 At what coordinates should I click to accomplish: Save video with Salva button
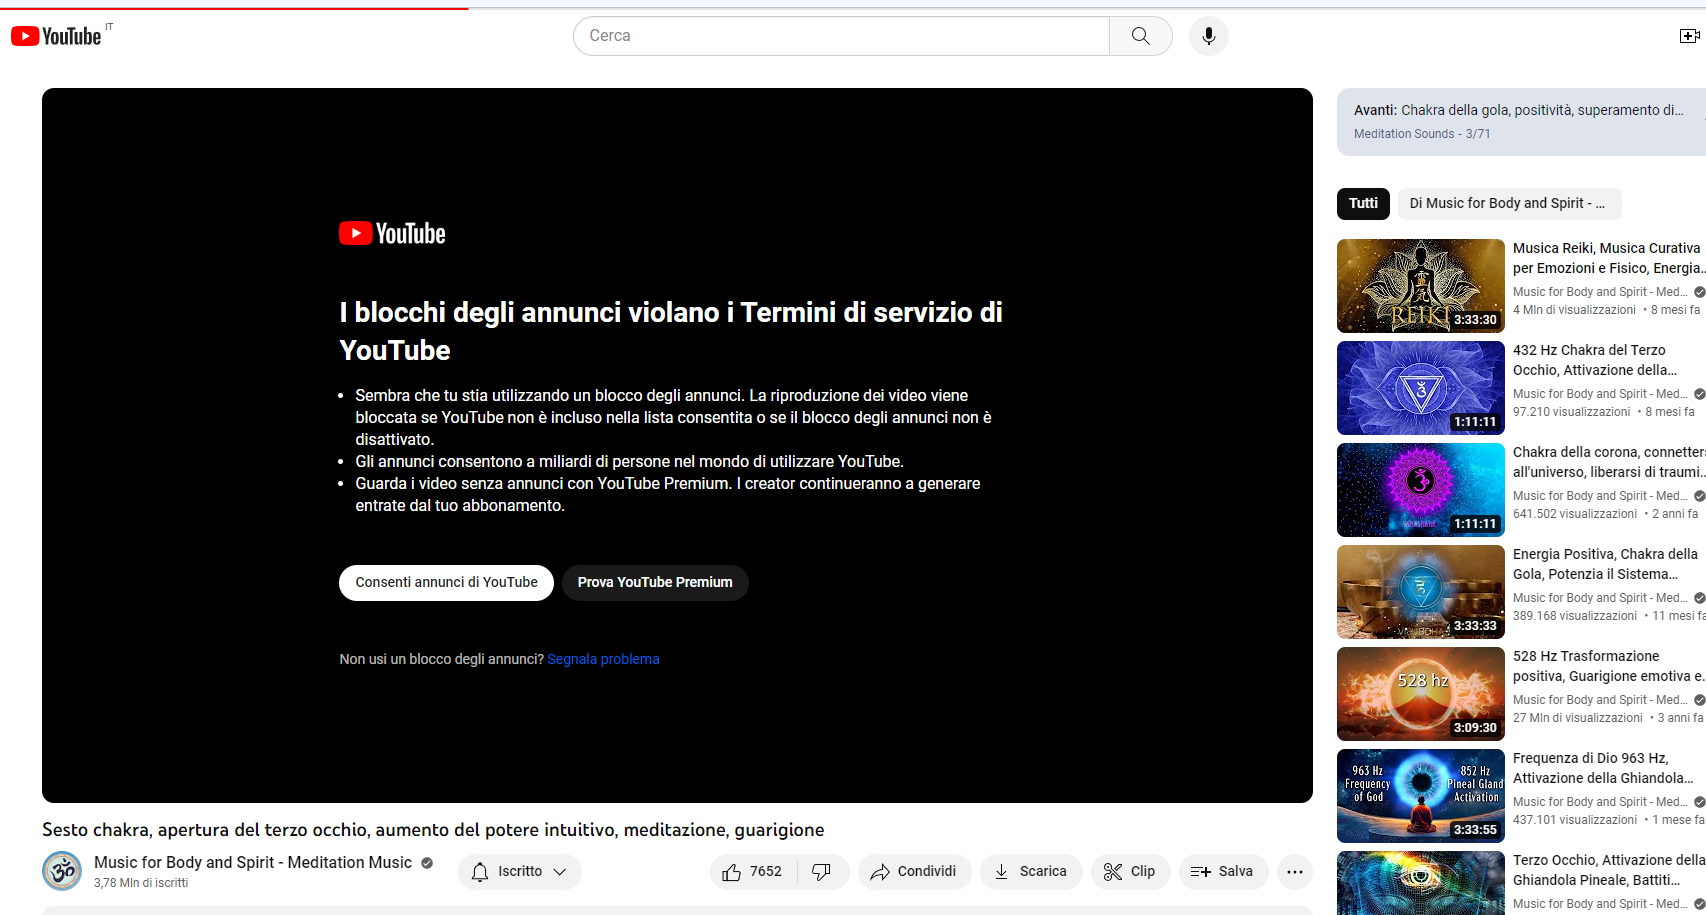coord(1223,872)
